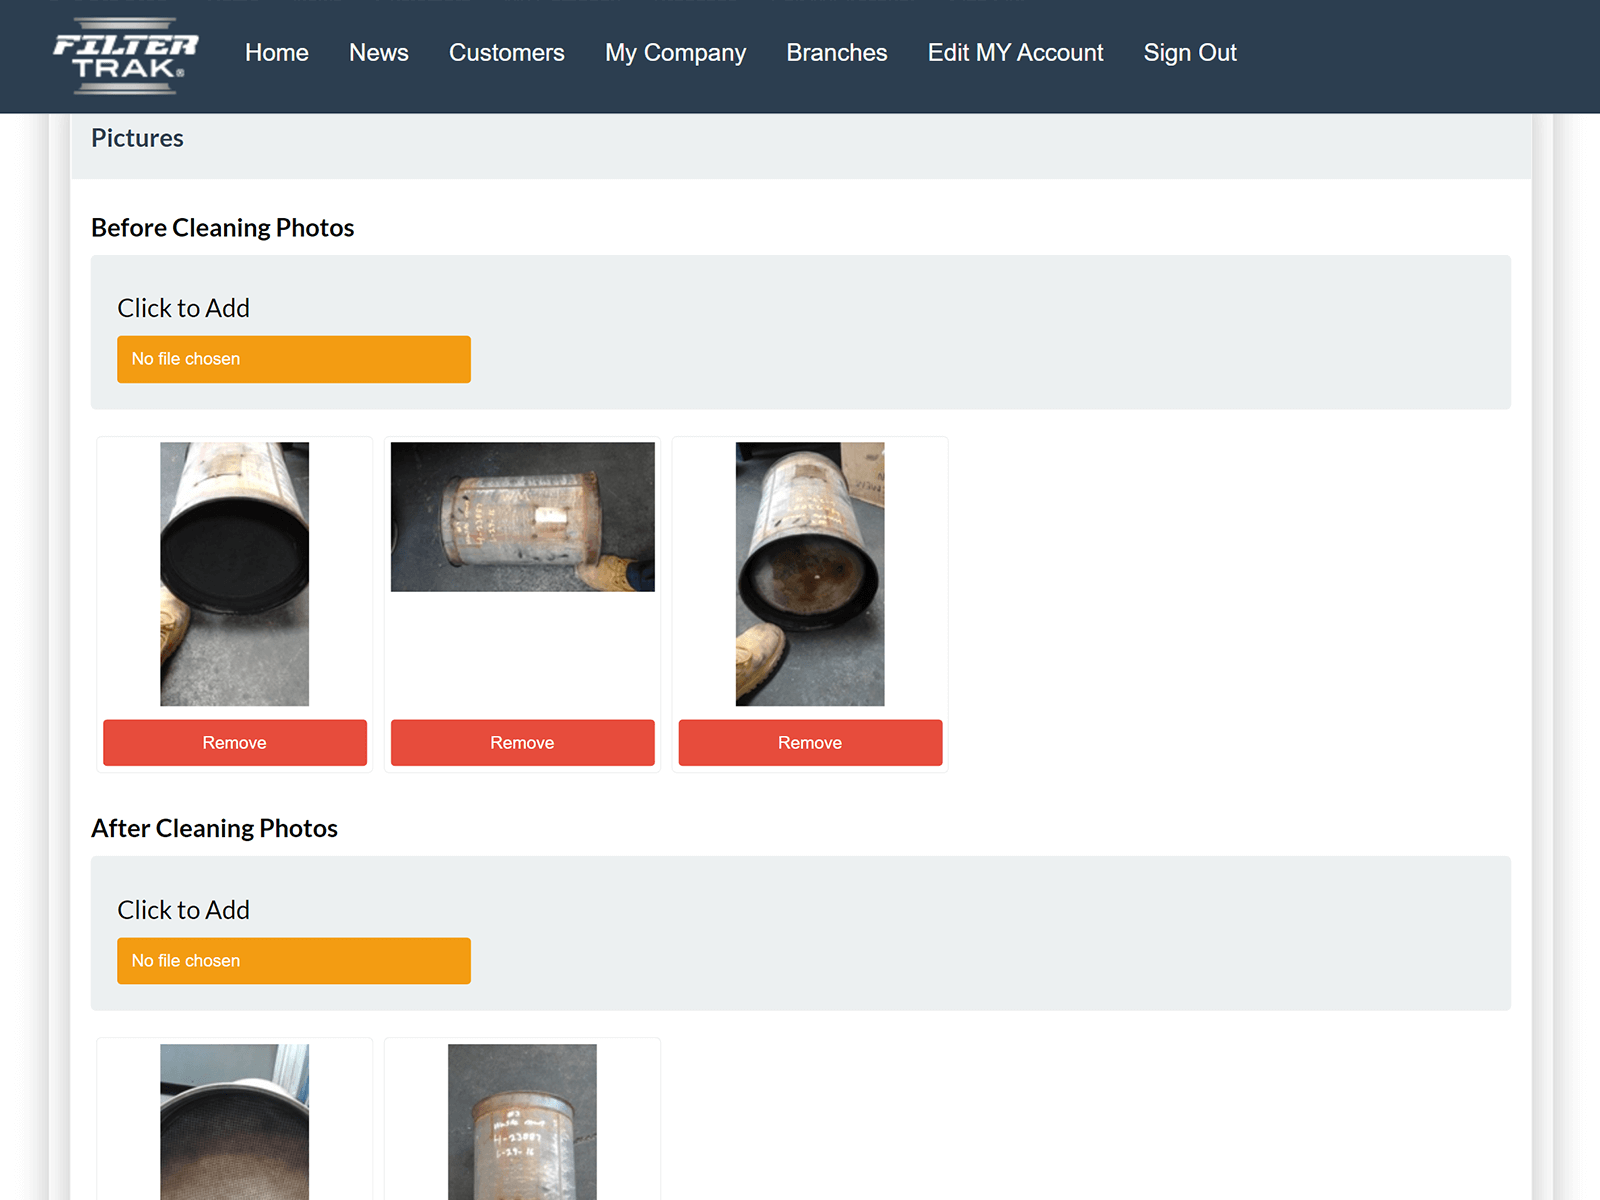The height and width of the screenshot is (1200, 1600).
Task: Remove the third before-cleaning photo
Action: tap(811, 743)
